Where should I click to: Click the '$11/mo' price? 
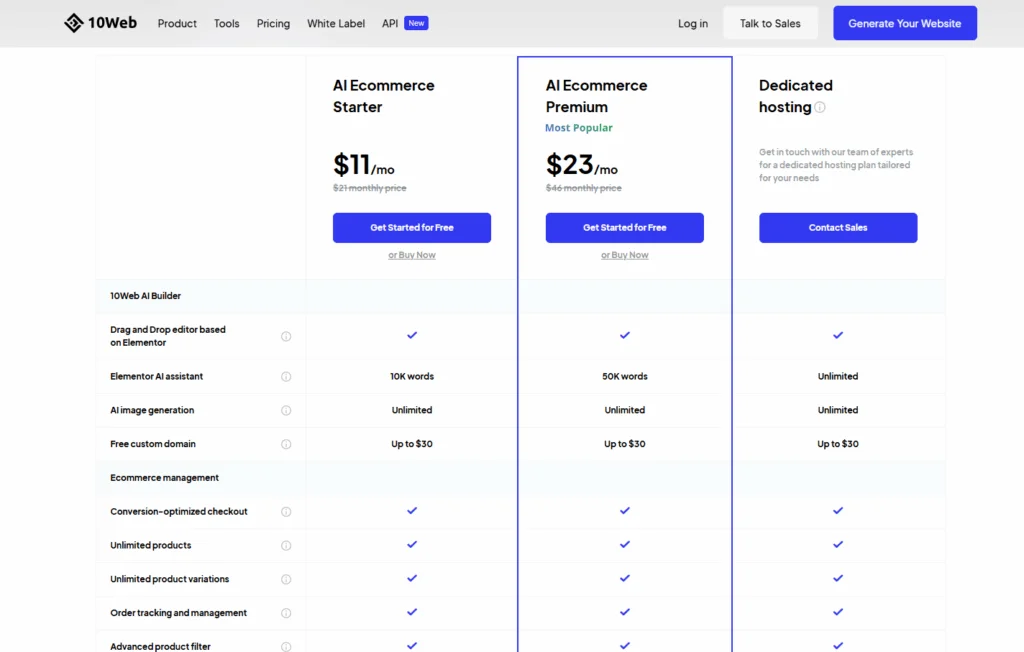pos(364,165)
